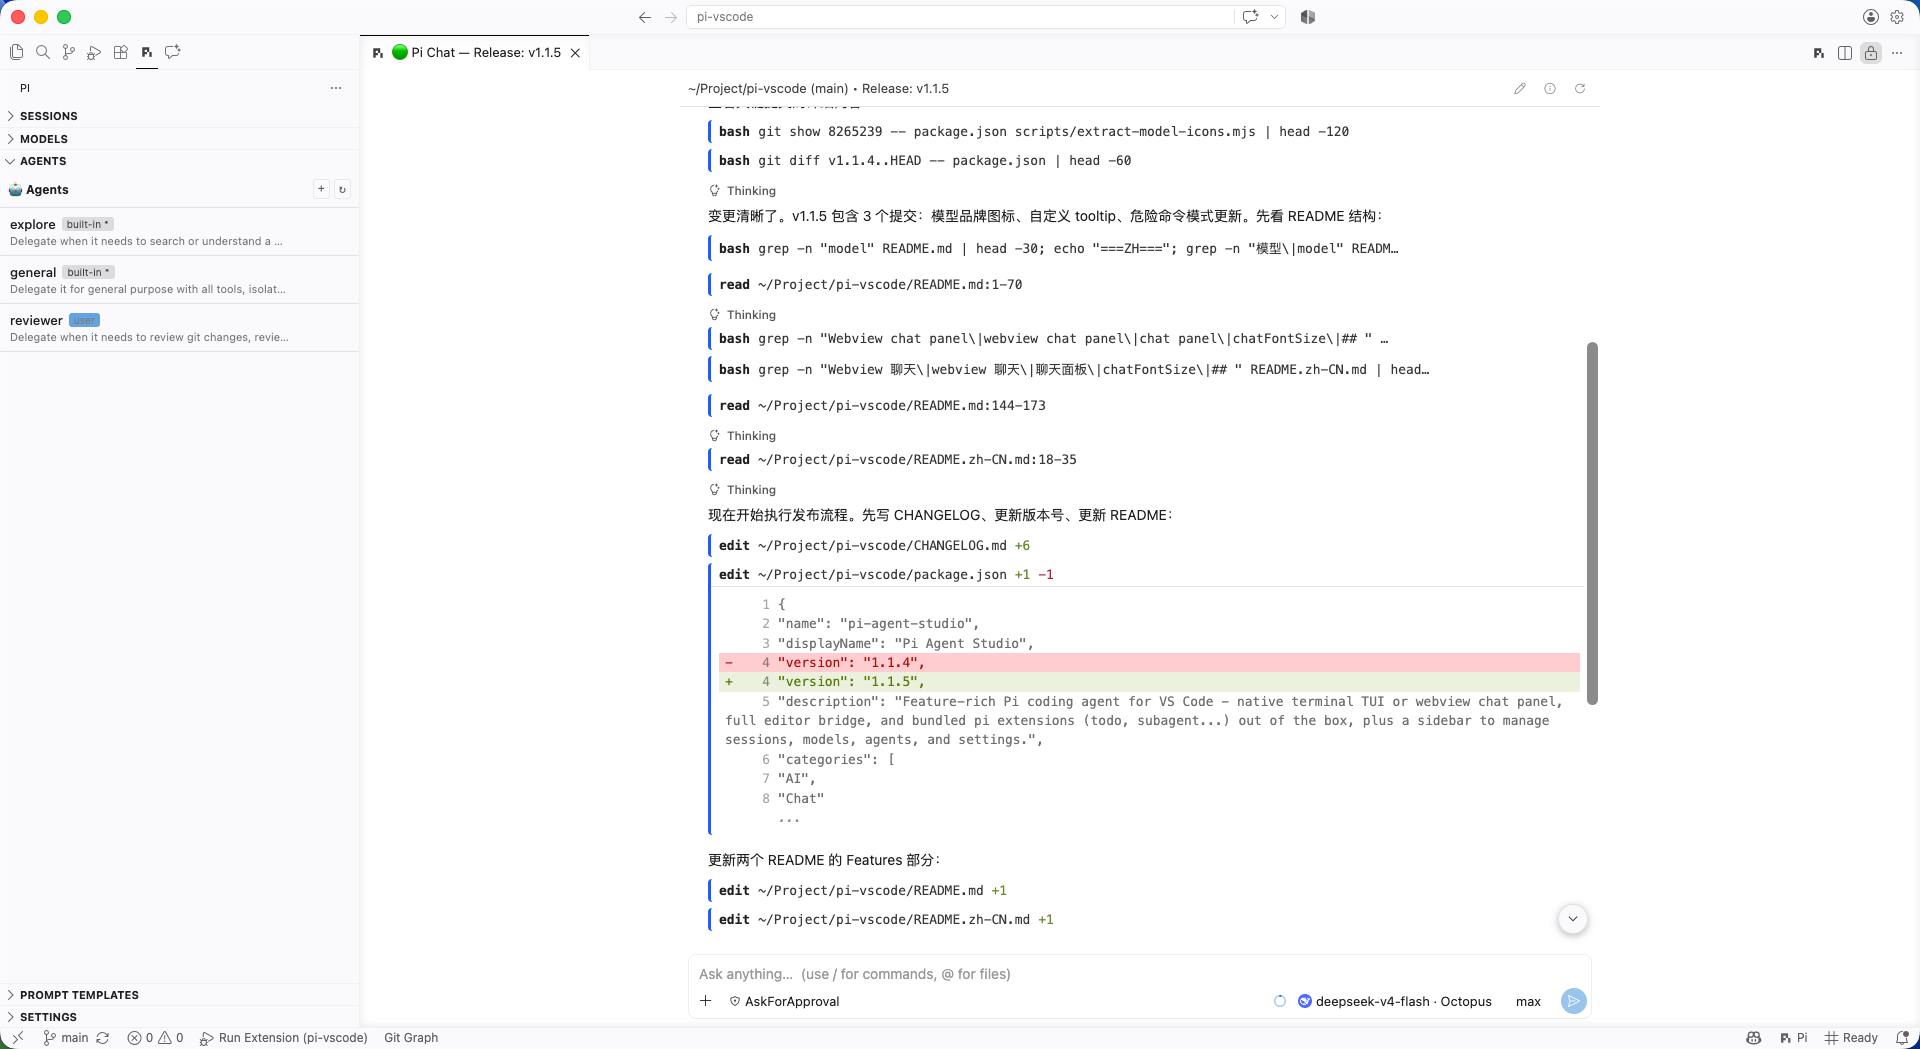
Task: Click the scroll-to-bottom chevron button
Action: point(1572,919)
